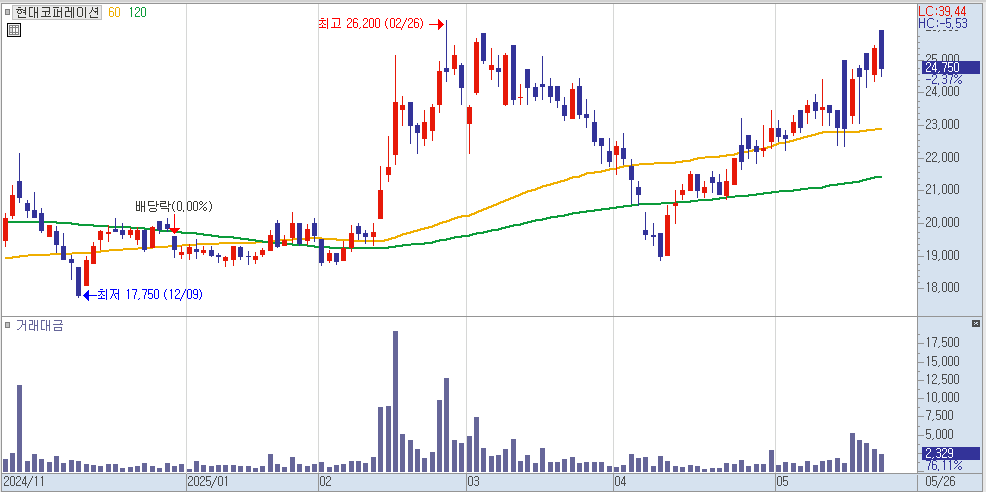This screenshot has height=492, width=986.
Task: Click the 2024/11 date axis label
Action: coord(25,482)
